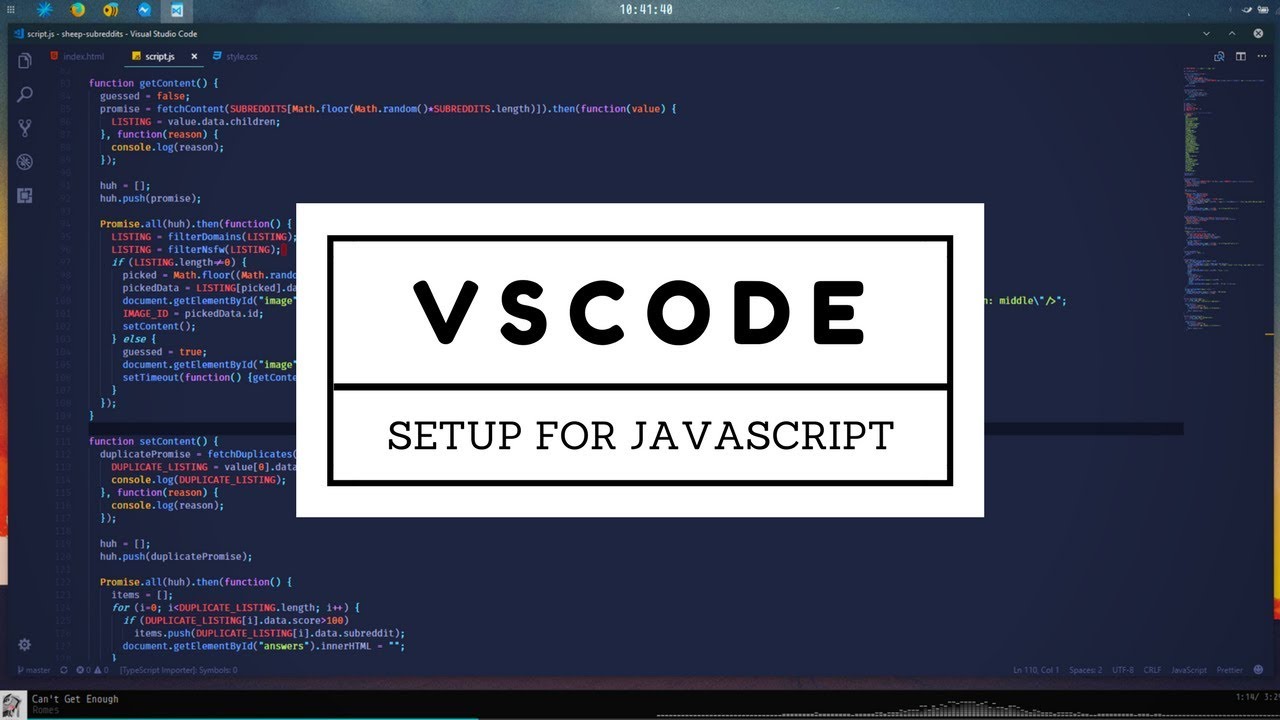Click the open changes icon in editor toolbar

coord(1219,57)
